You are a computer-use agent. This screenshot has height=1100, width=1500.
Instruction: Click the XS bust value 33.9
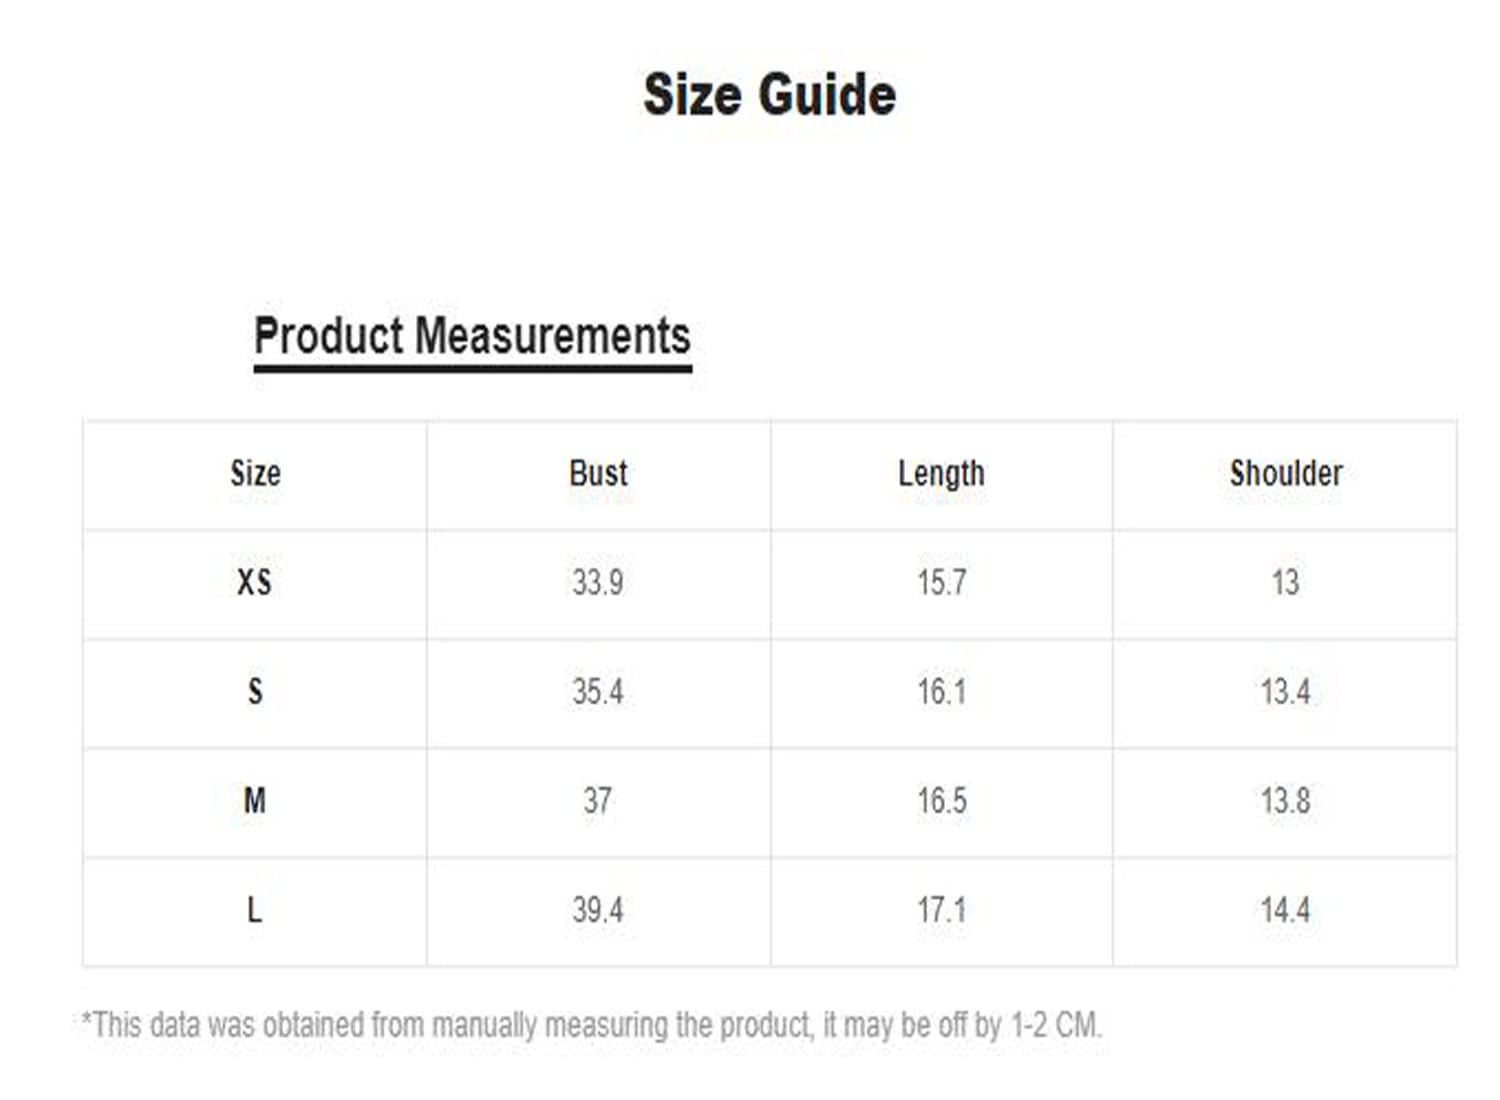coord(598,582)
